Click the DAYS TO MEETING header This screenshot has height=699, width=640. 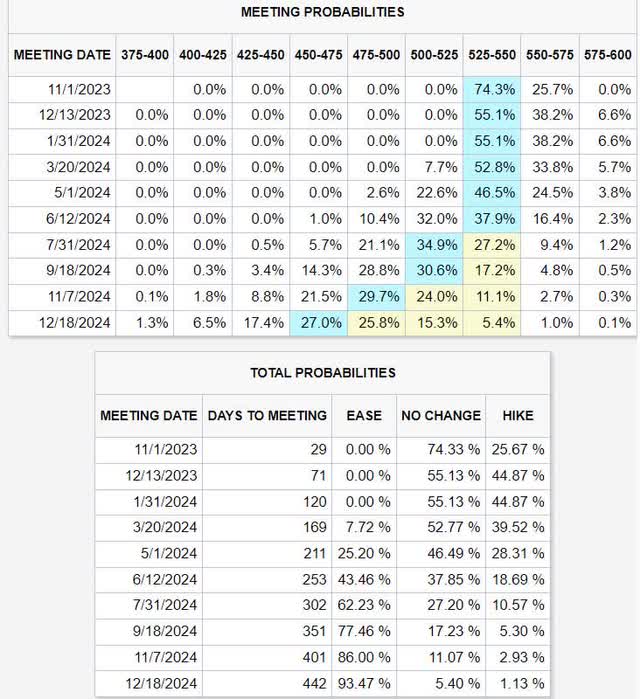[x=267, y=415]
